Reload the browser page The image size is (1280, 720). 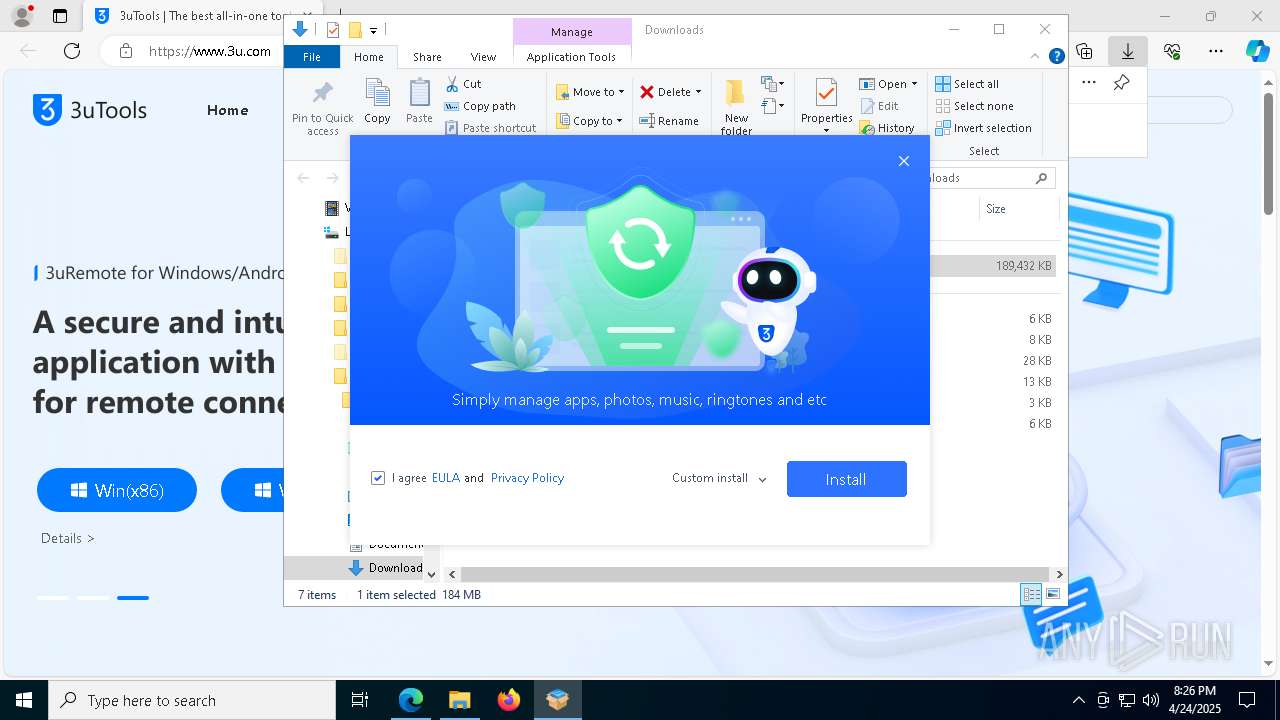(72, 51)
